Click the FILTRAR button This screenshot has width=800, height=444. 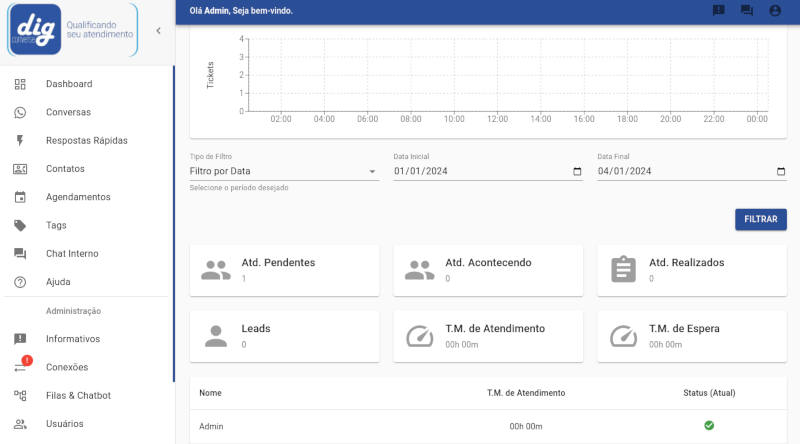[761, 219]
